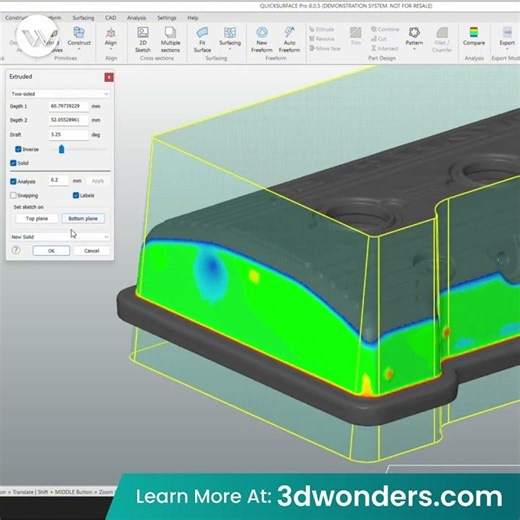Click the Analysis tolerance 0.2 field
520x520 pixels.
(x=59, y=180)
